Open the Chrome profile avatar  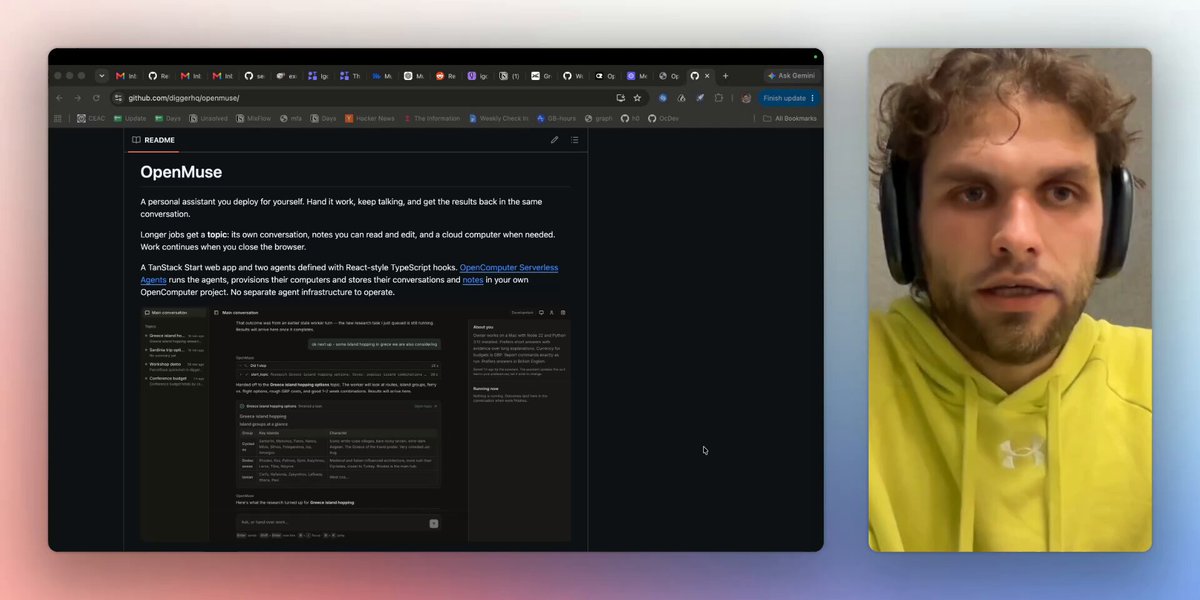pos(746,98)
